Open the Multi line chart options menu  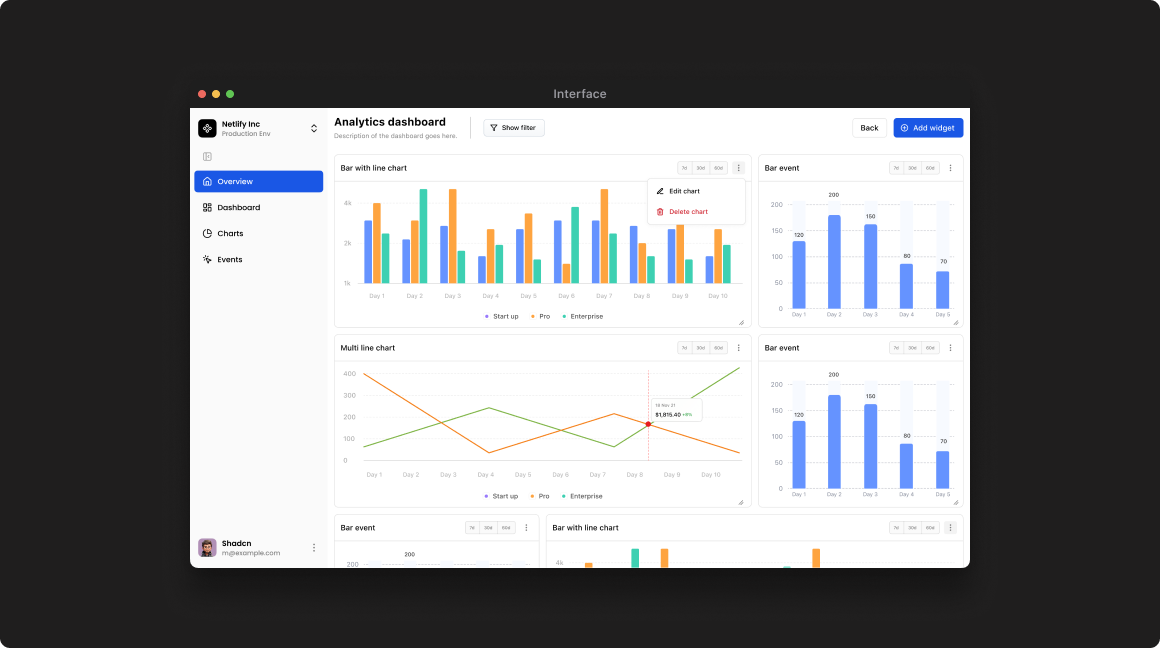click(738, 347)
